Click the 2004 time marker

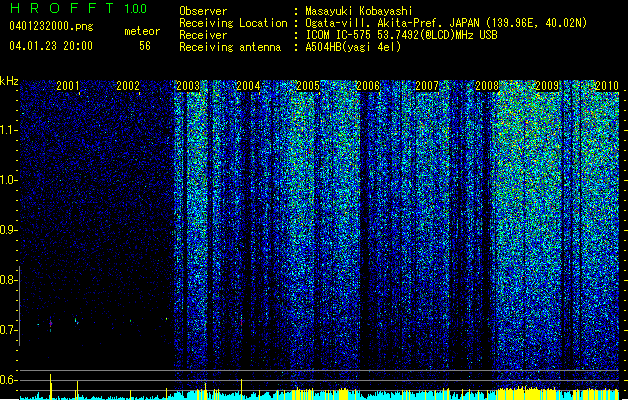(248, 86)
